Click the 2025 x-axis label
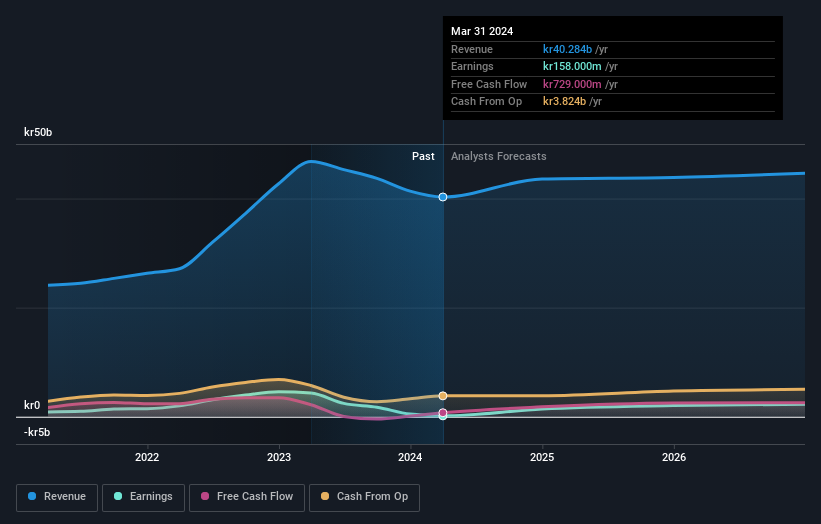Viewport: 821px width, 524px height. click(x=542, y=457)
